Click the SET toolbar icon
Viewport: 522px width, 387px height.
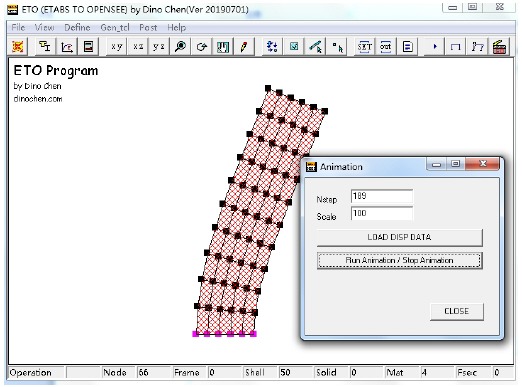[364, 47]
